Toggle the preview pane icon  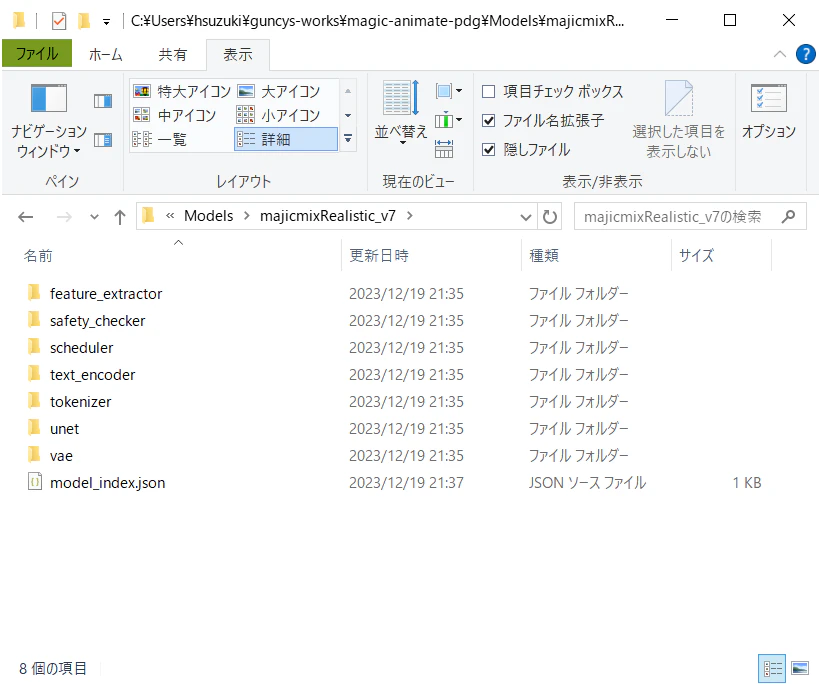click(103, 101)
